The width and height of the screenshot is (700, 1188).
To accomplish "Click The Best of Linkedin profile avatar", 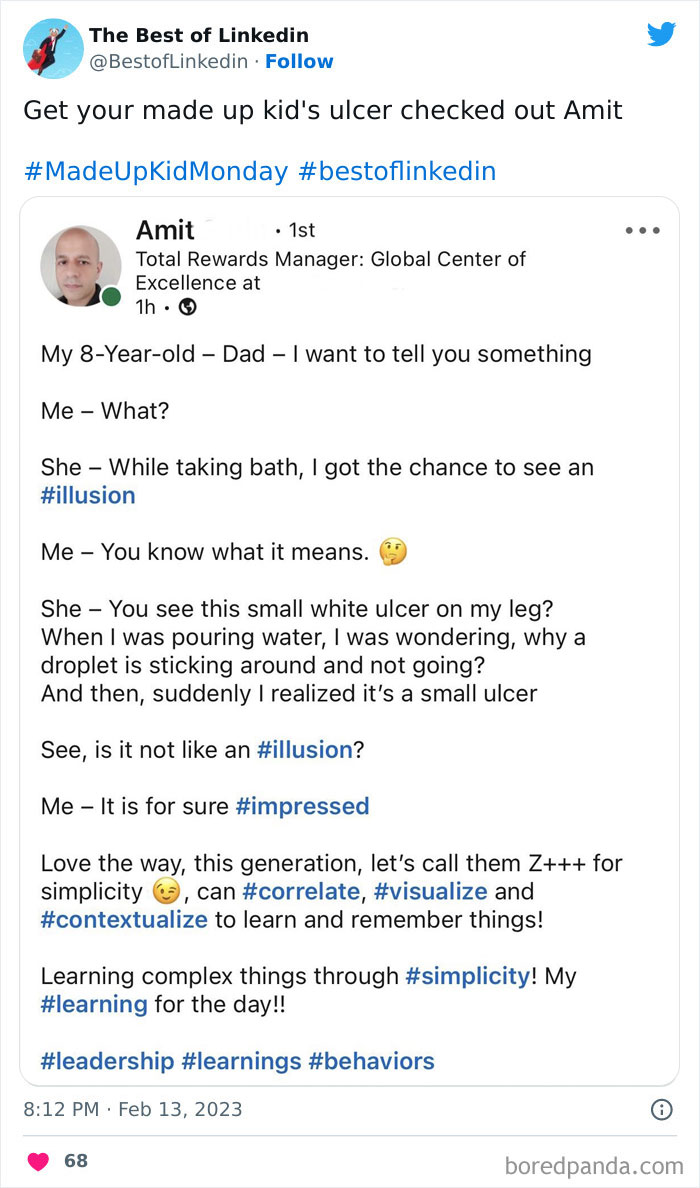I will 52,47.
